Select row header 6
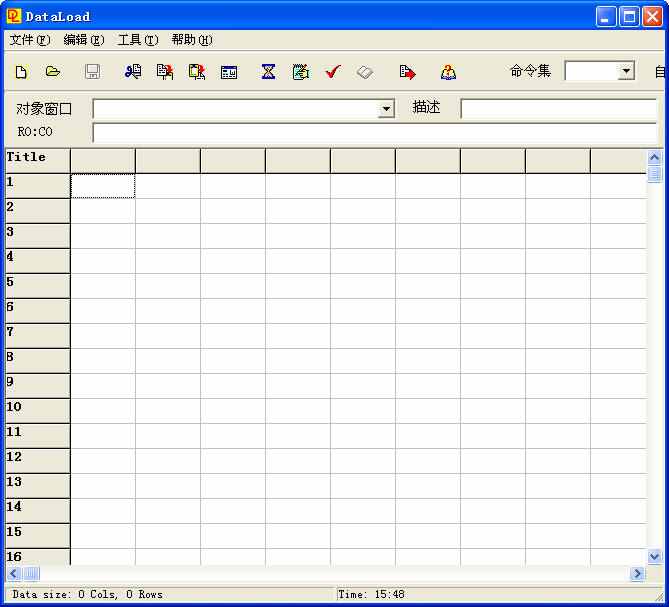The image size is (669, 607). [38, 311]
